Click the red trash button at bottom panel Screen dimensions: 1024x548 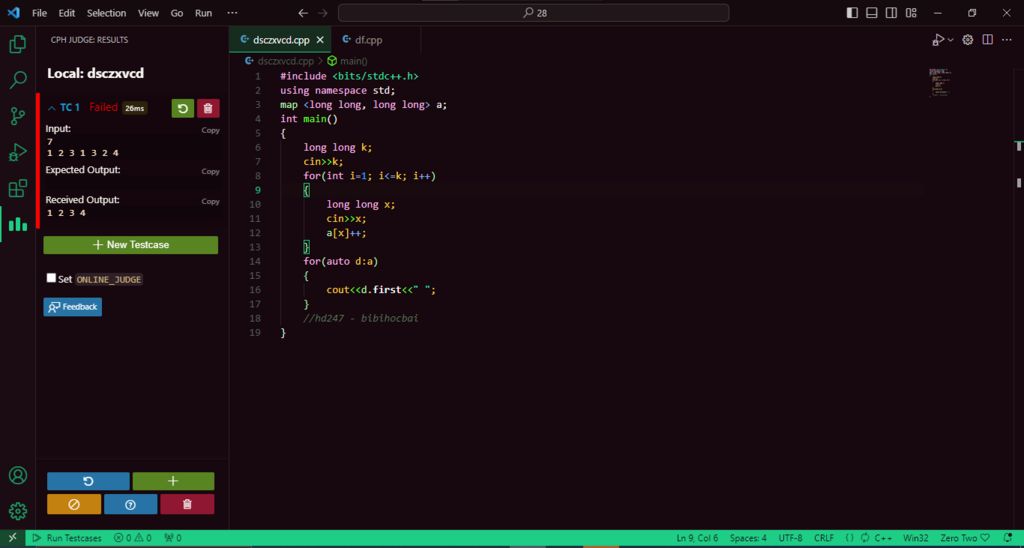187,504
